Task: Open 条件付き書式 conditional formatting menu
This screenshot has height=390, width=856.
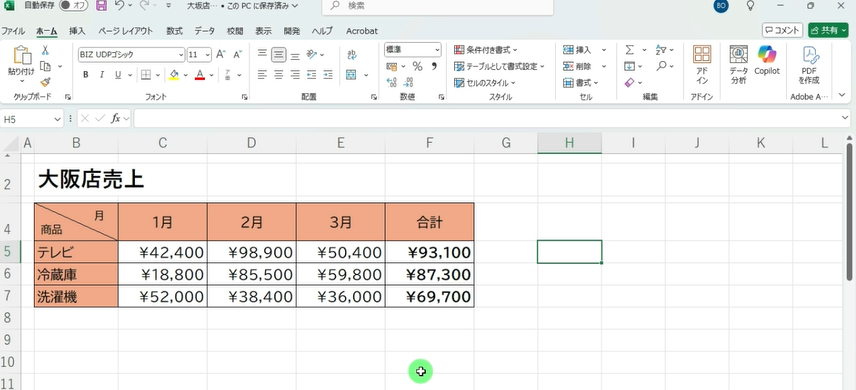Action: pyautogui.click(x=486, y=50)
